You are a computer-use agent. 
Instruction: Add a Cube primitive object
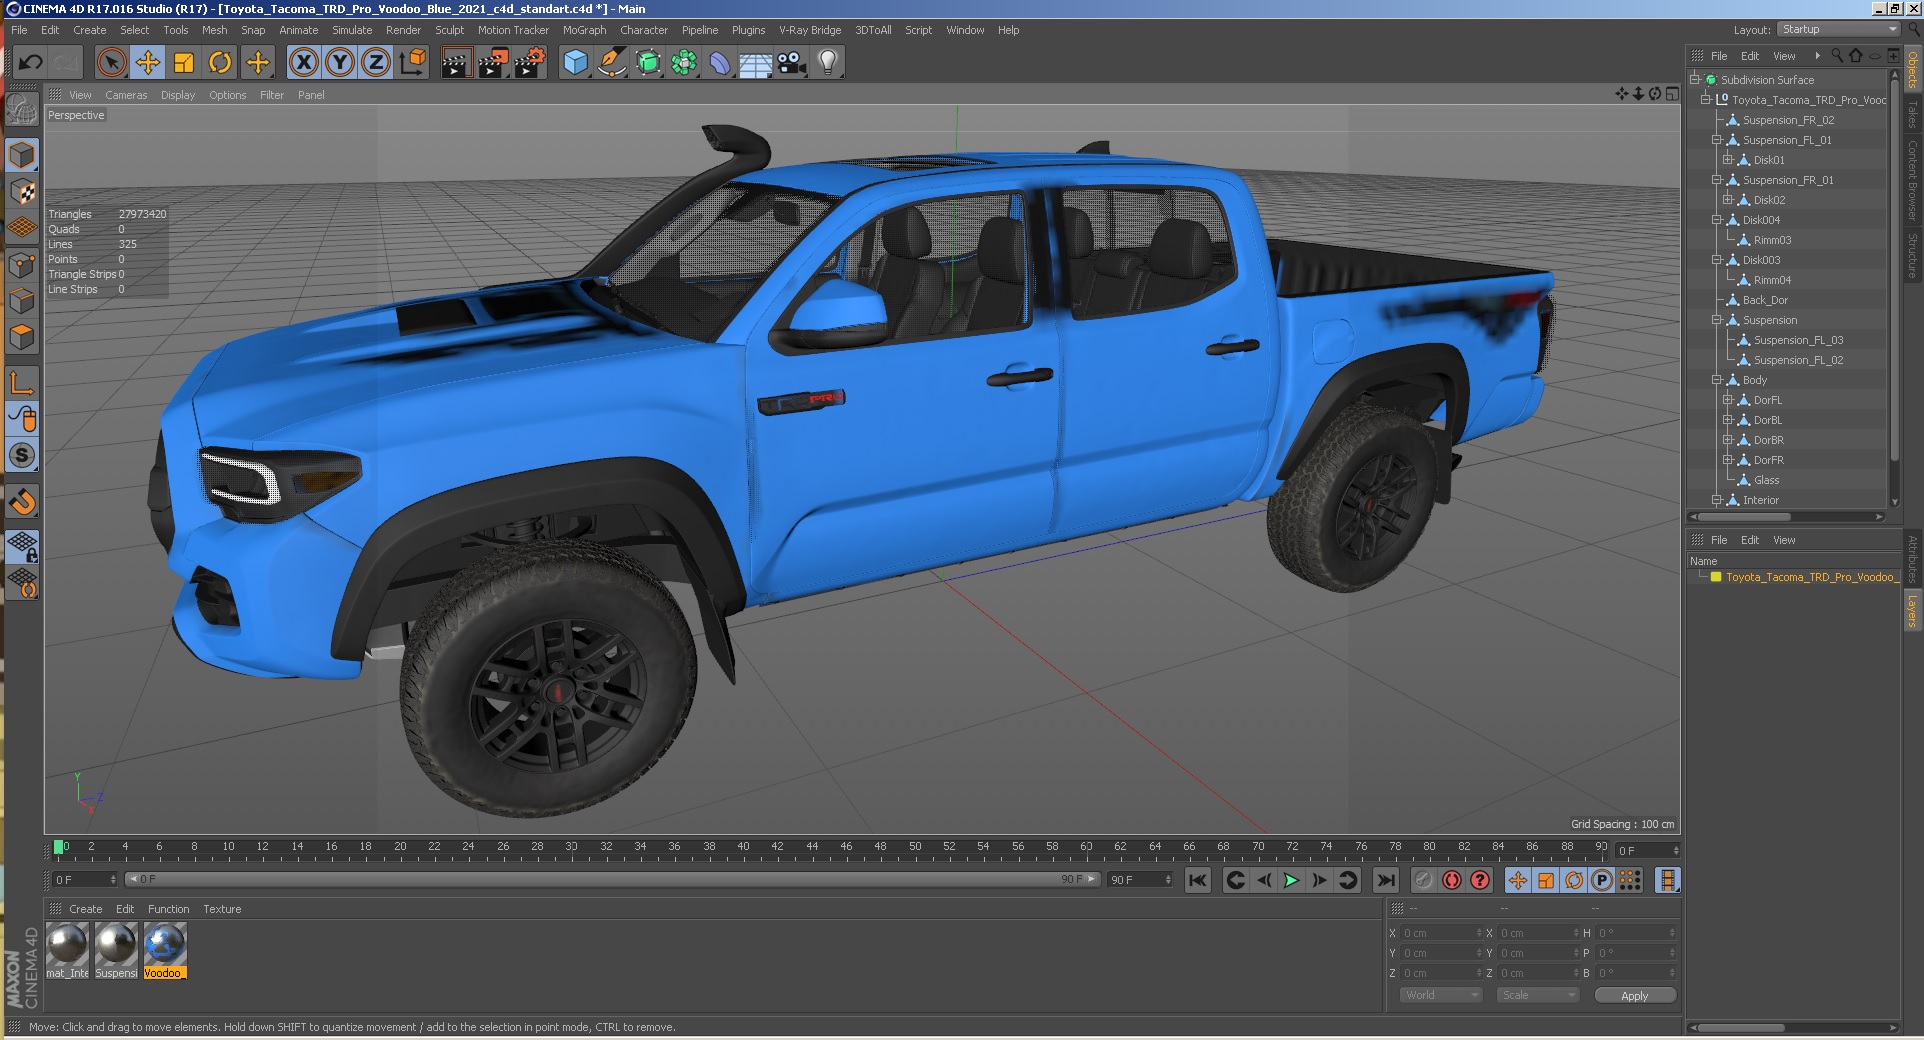(576, 63)
